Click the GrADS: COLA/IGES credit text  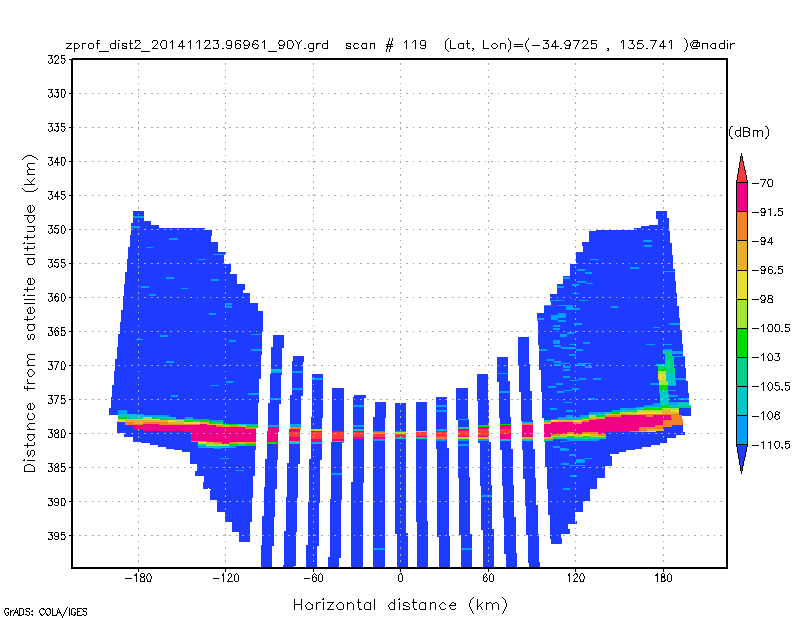coord(45,612)
